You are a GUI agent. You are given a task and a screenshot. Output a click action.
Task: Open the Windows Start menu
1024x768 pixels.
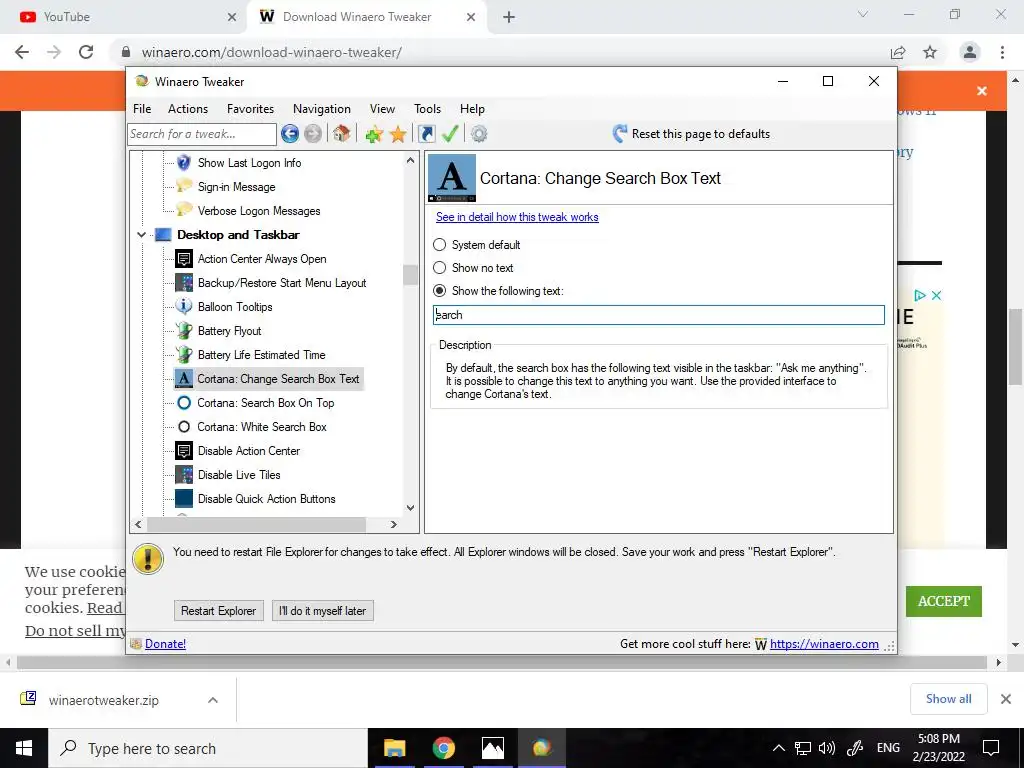point(24,748)
